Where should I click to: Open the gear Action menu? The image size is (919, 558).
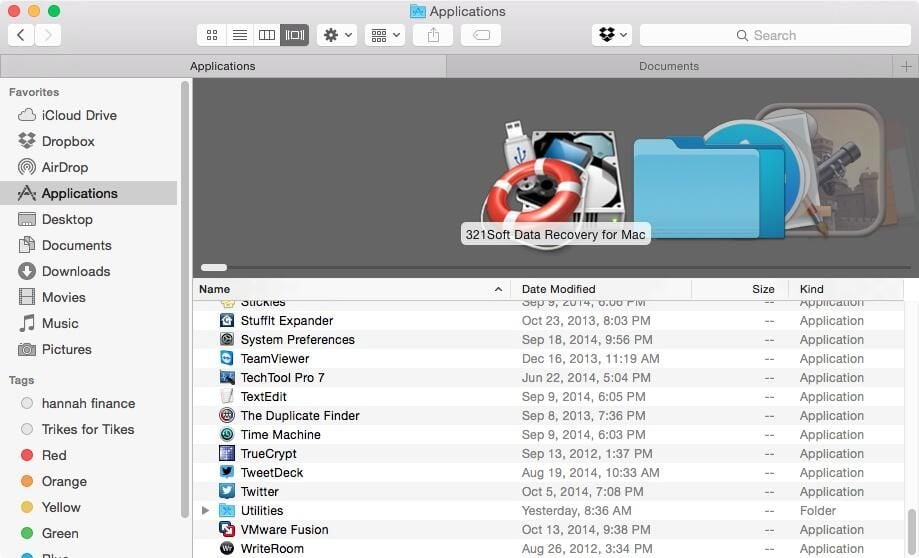tap(337, 35)
